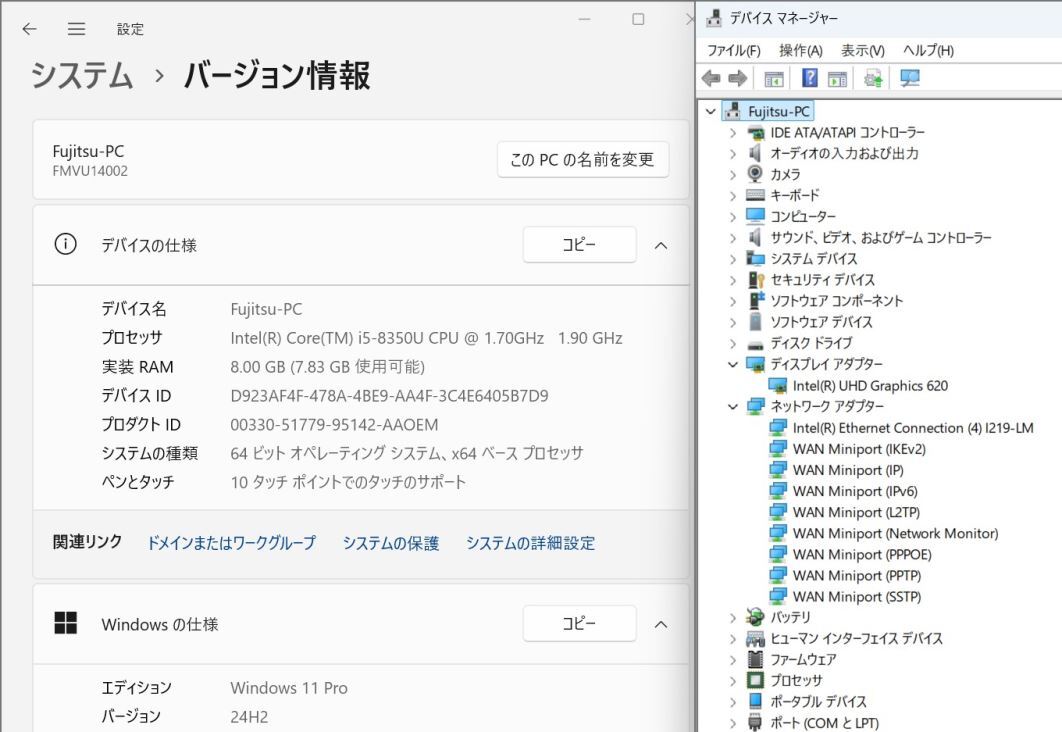Screen dimensions: 1062x732
Task: Click the security devices category icon
Action: tap(756, 280)
